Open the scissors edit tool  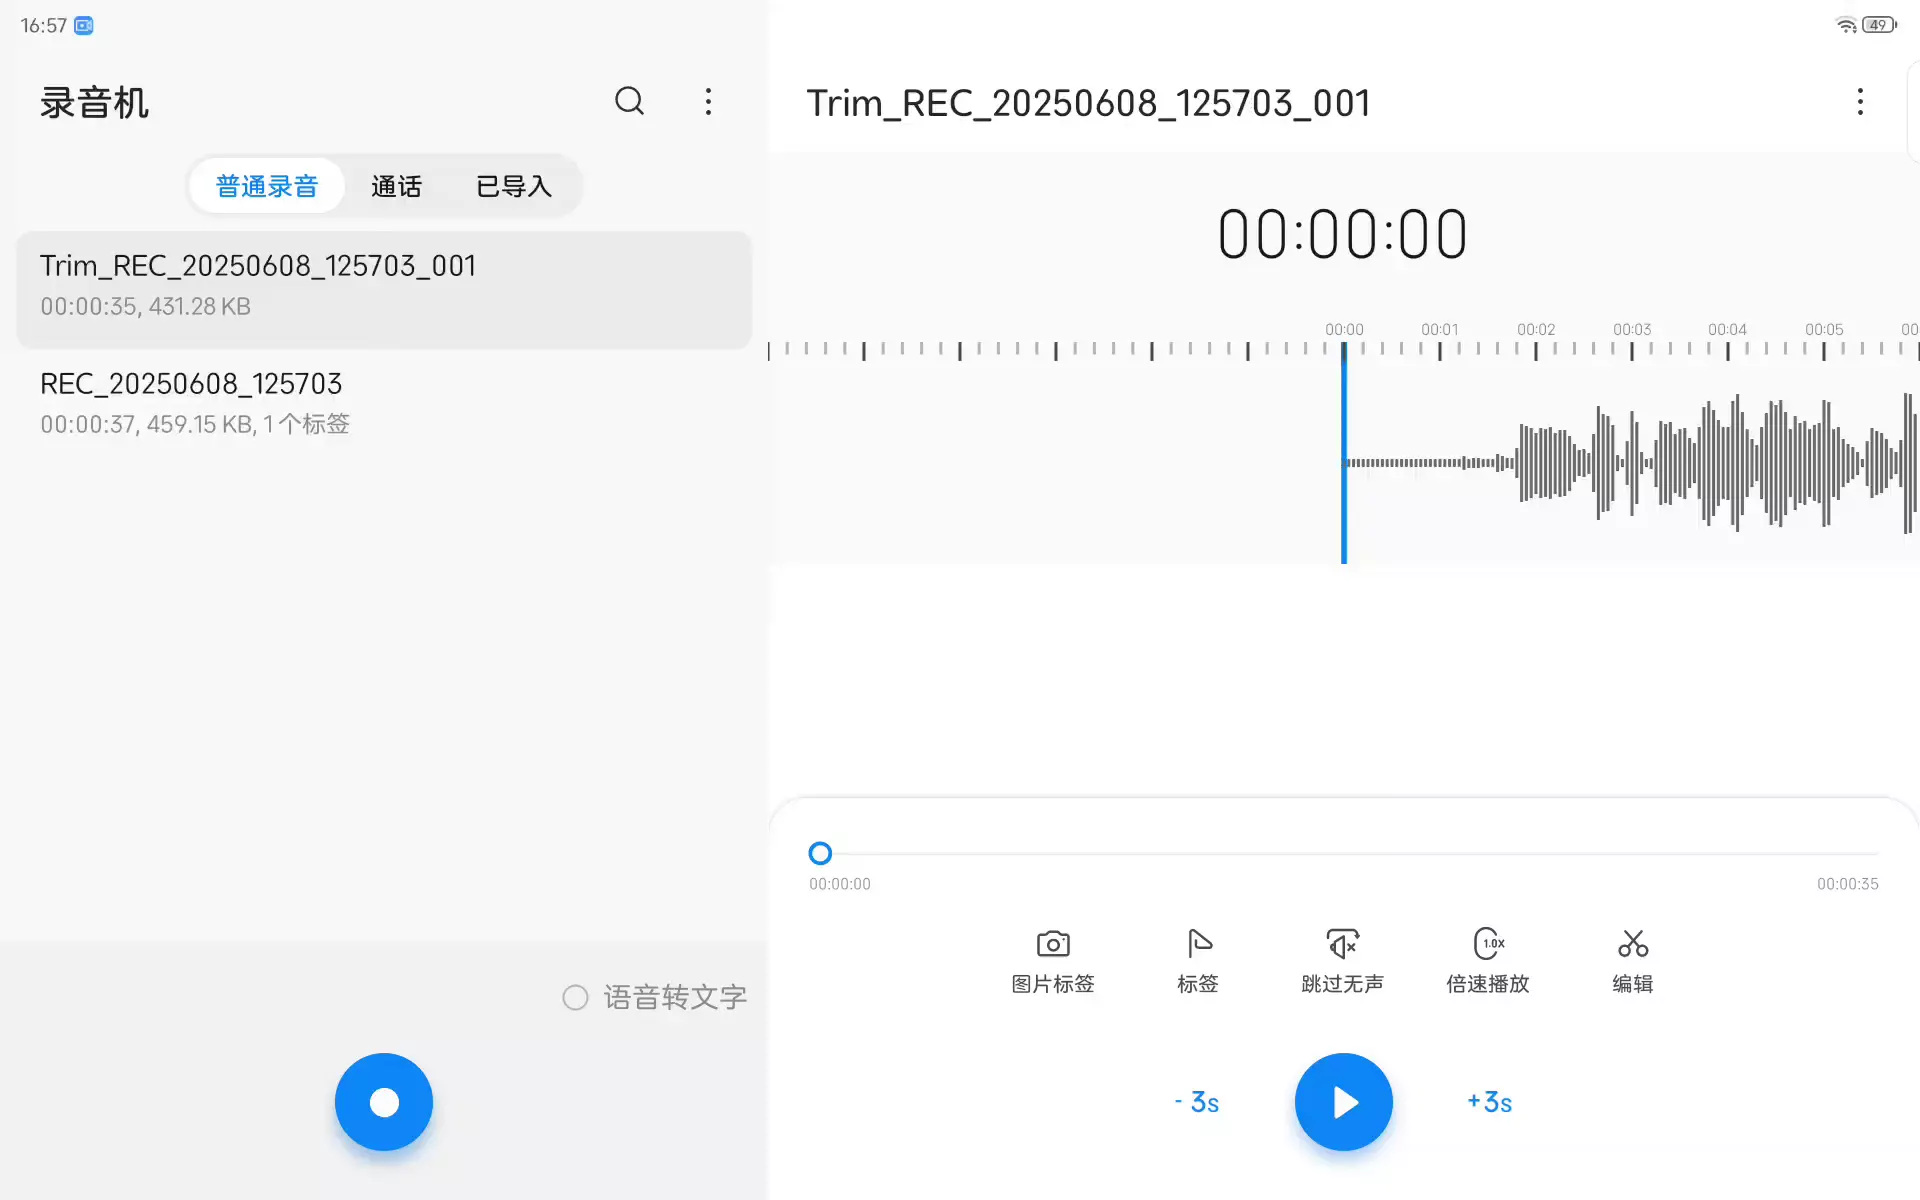pos(1632,944)
